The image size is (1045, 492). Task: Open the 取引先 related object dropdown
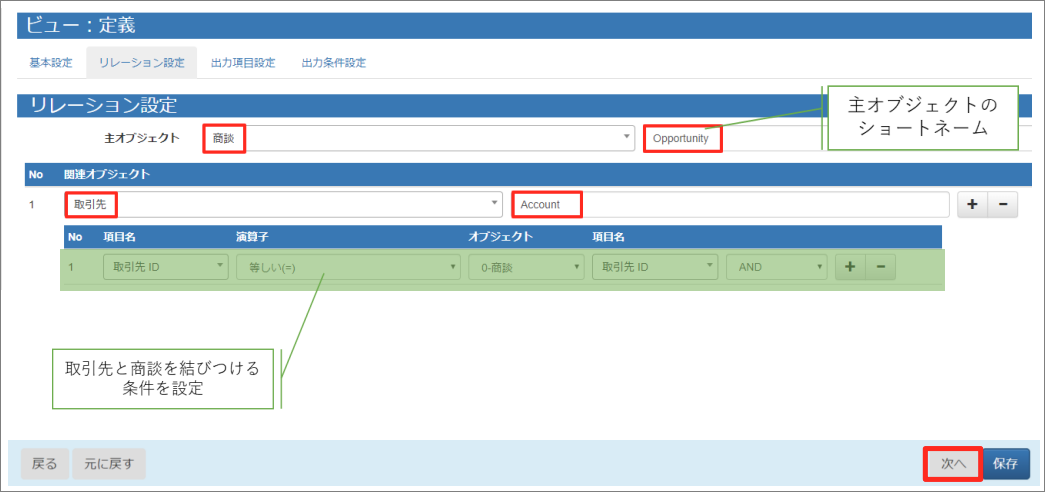pyautogui.click(x=284, y=205)
